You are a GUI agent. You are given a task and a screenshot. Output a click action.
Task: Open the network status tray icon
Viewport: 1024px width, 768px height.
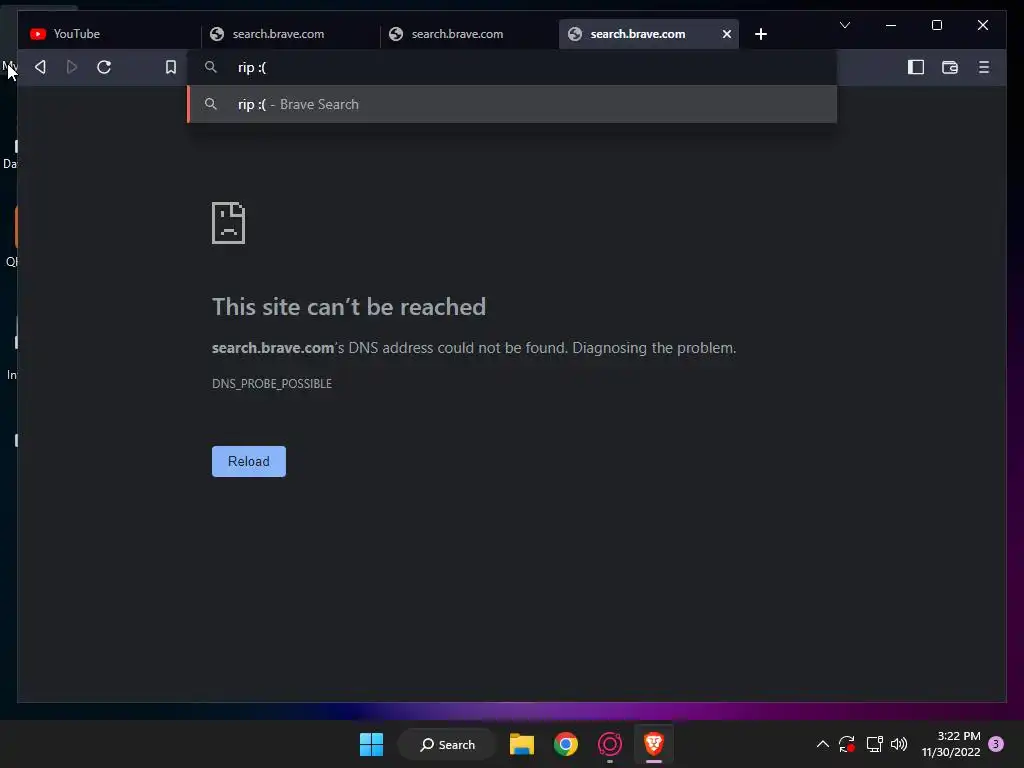point(874,744)
